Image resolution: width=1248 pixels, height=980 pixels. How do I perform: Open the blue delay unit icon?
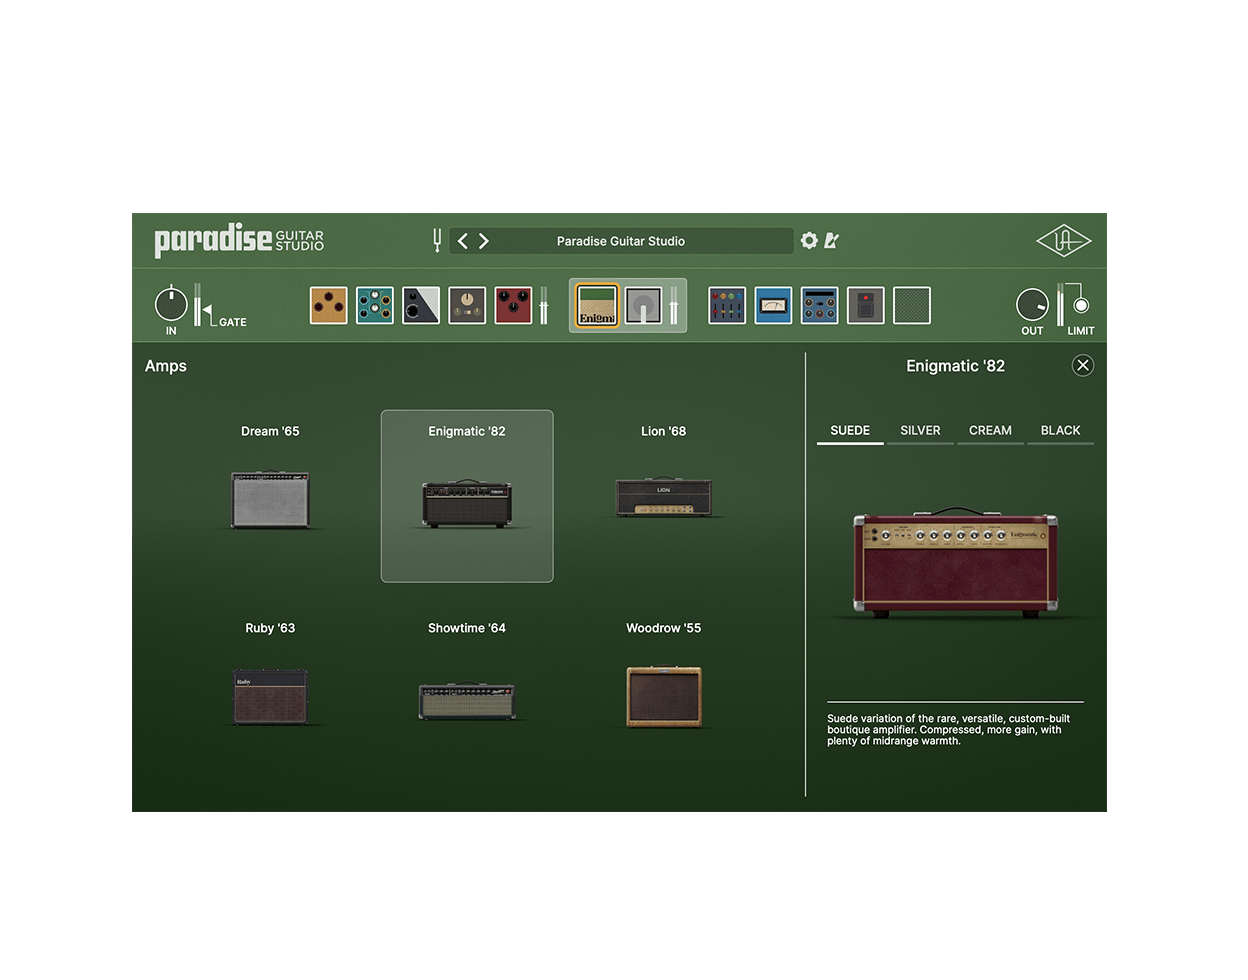(x=819, y=305)
